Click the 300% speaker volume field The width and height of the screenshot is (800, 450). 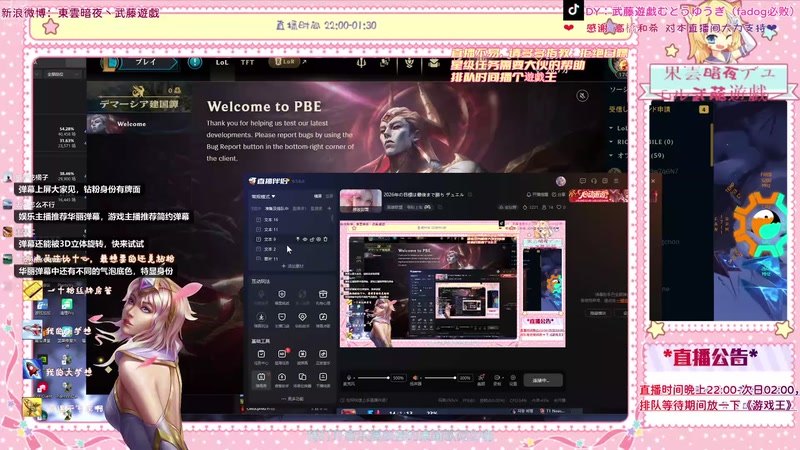(x=465, y=378)
